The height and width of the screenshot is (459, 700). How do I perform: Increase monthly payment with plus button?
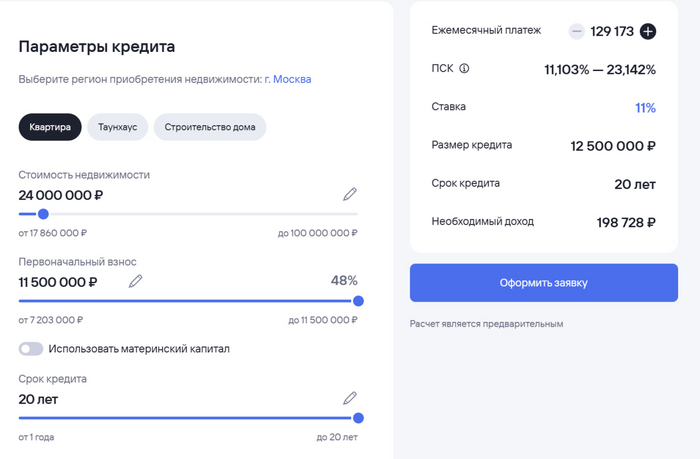(648, 31)
